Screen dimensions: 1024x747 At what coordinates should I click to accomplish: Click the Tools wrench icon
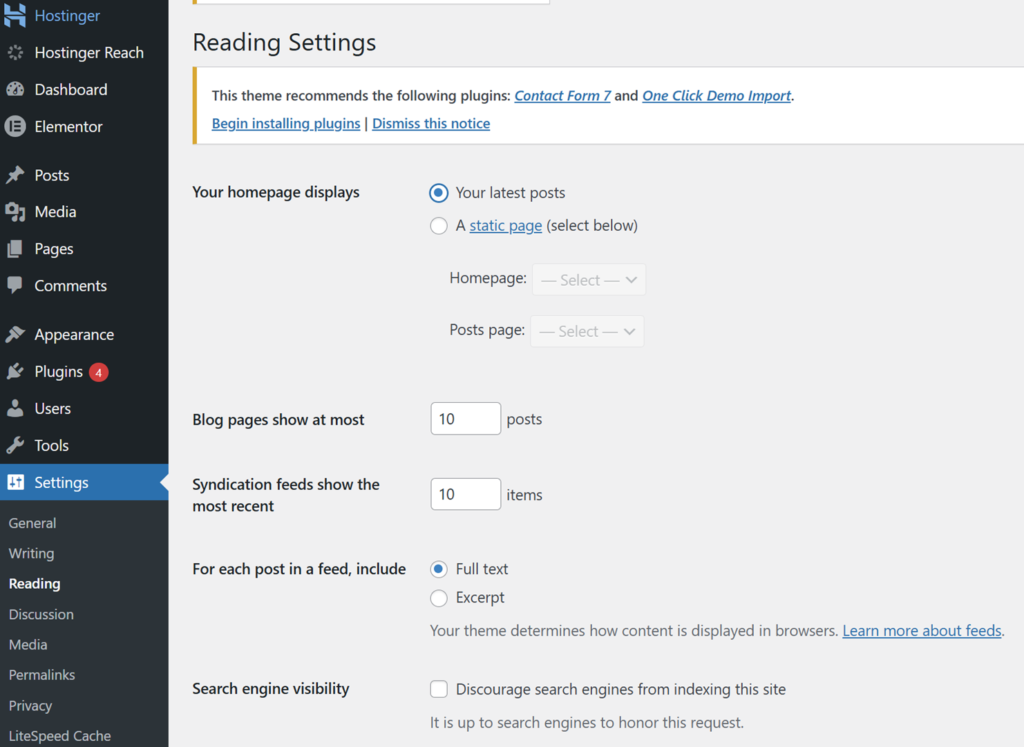pyautogui.click(x=15, y=445)
